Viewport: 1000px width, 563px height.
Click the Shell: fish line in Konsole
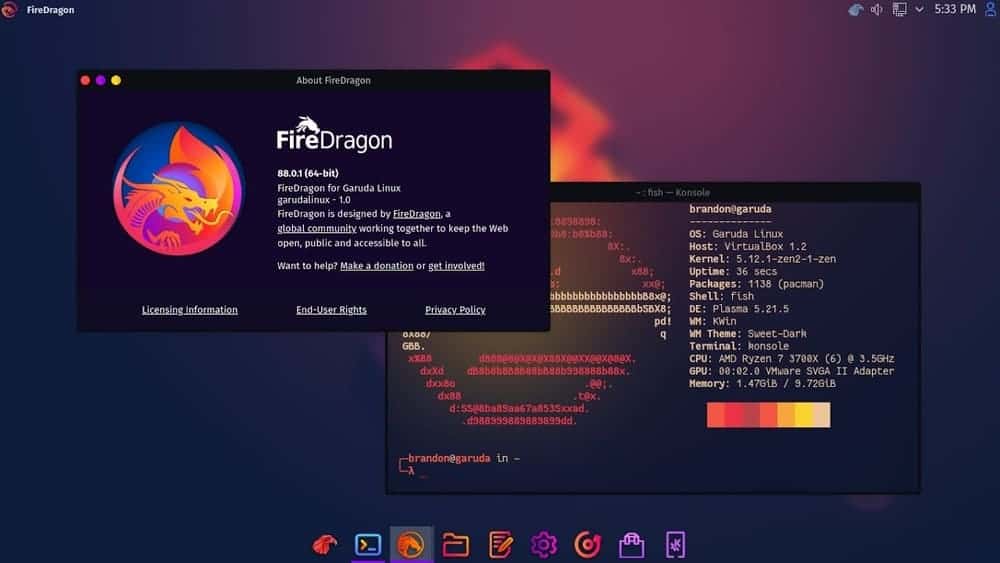(x=721, y=296)
